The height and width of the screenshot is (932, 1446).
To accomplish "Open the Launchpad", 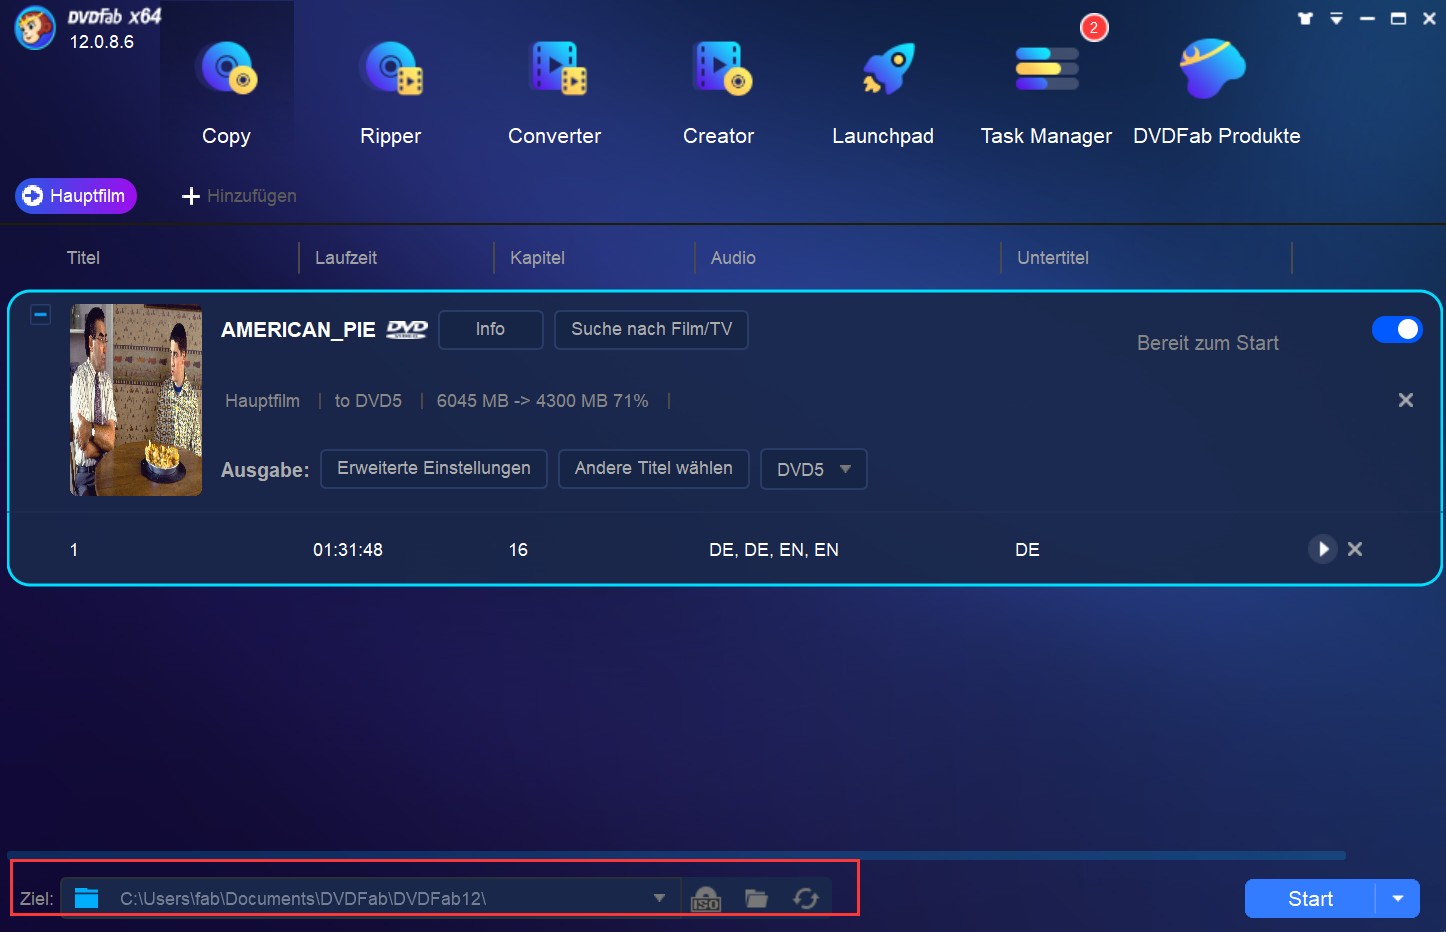I will coord(883,92).
